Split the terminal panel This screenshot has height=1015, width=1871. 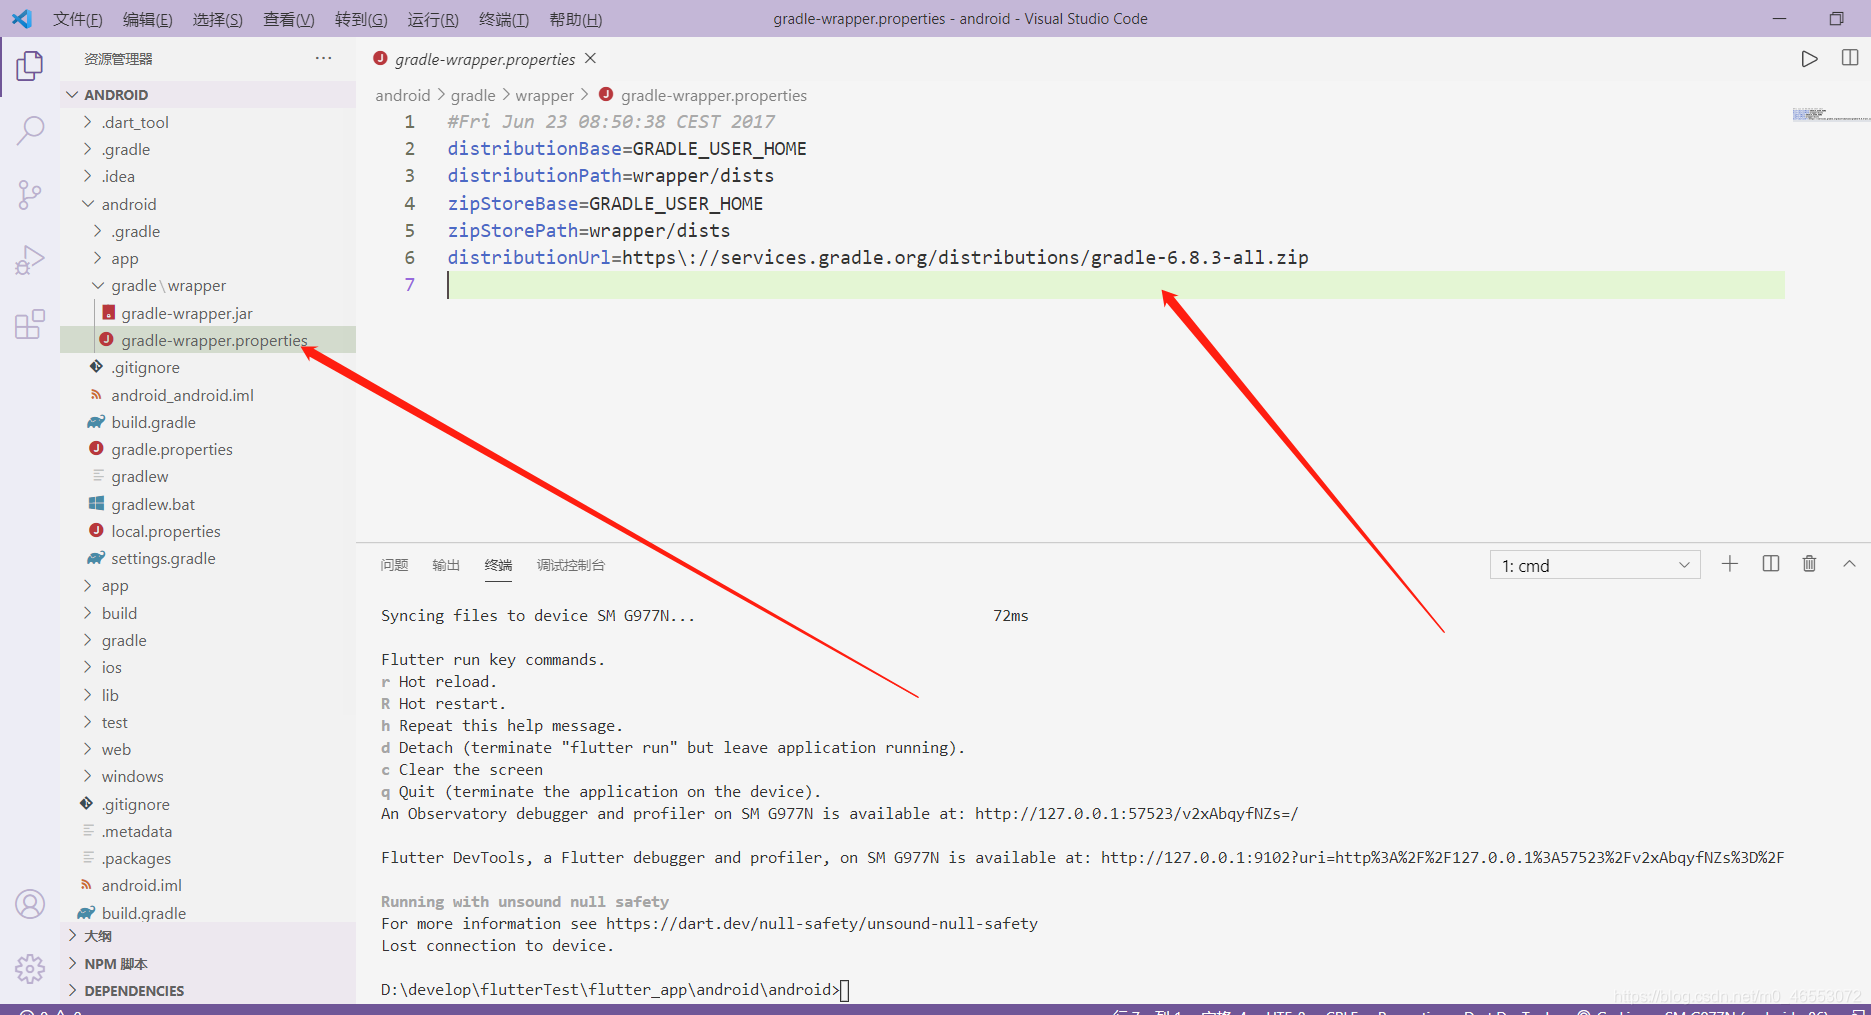[1771, 564]
